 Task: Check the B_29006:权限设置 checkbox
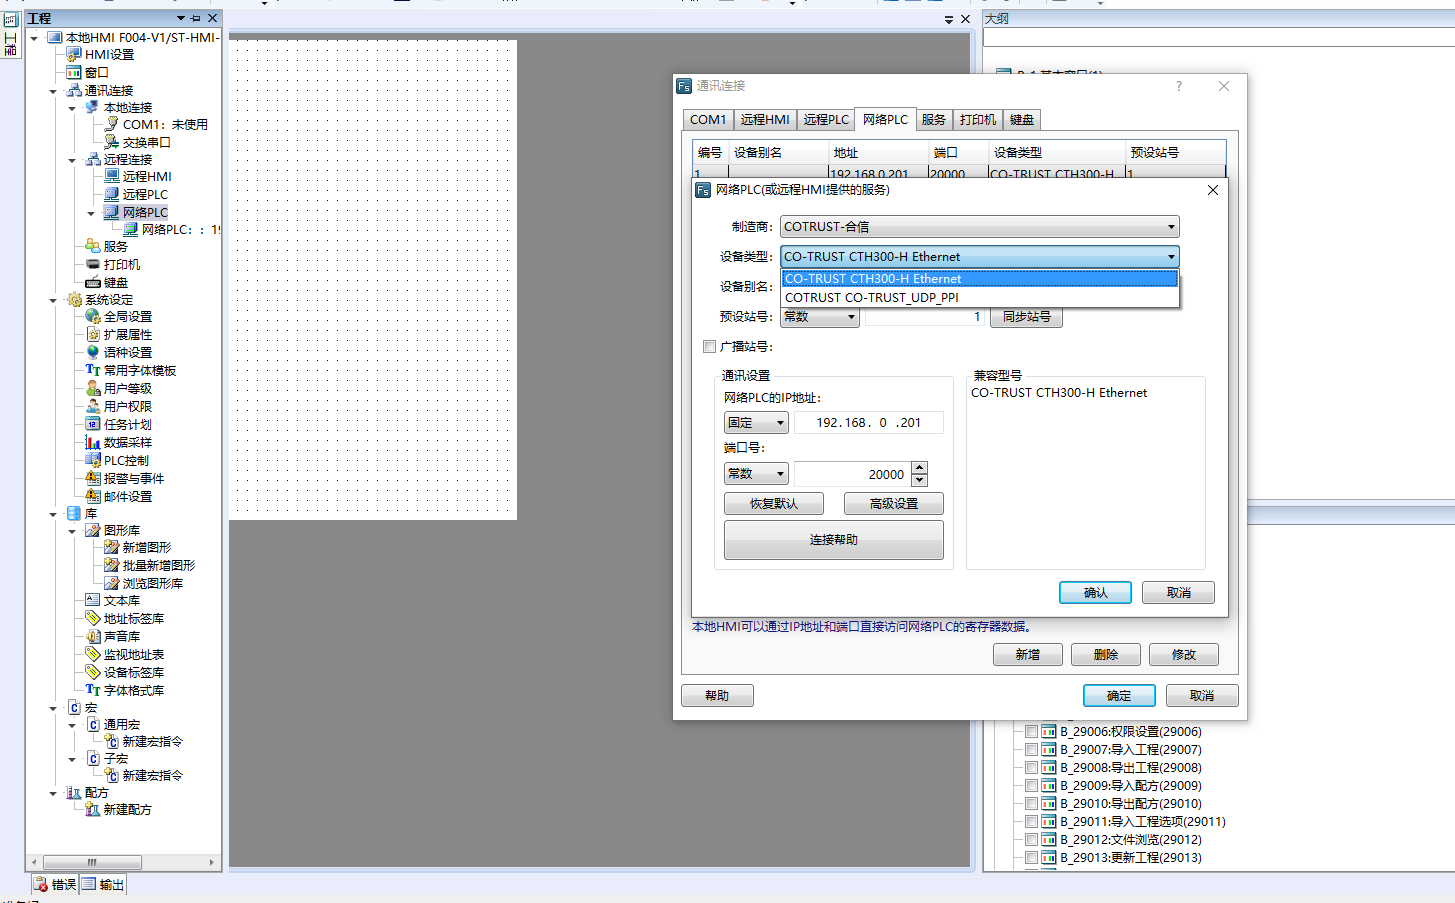pyautogui.click(x=1031, y=732)
